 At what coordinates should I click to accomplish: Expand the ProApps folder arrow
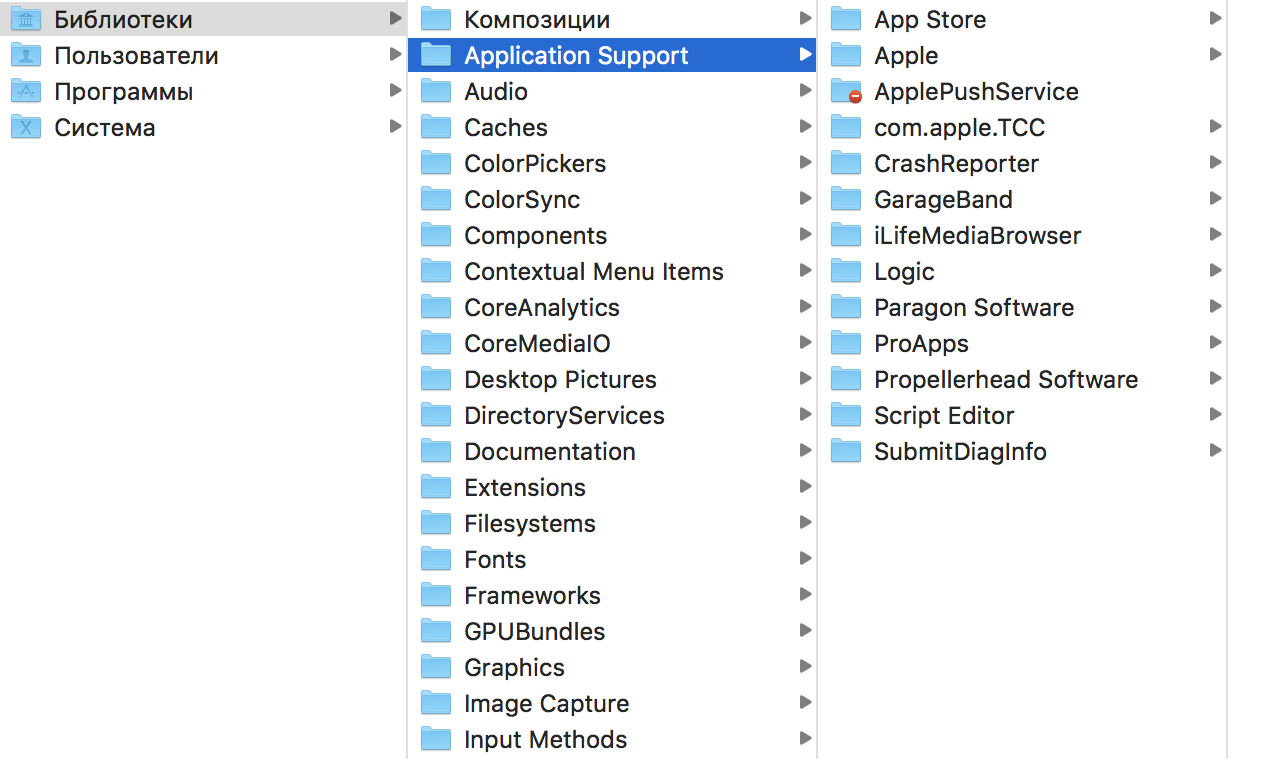(1215, 343)
